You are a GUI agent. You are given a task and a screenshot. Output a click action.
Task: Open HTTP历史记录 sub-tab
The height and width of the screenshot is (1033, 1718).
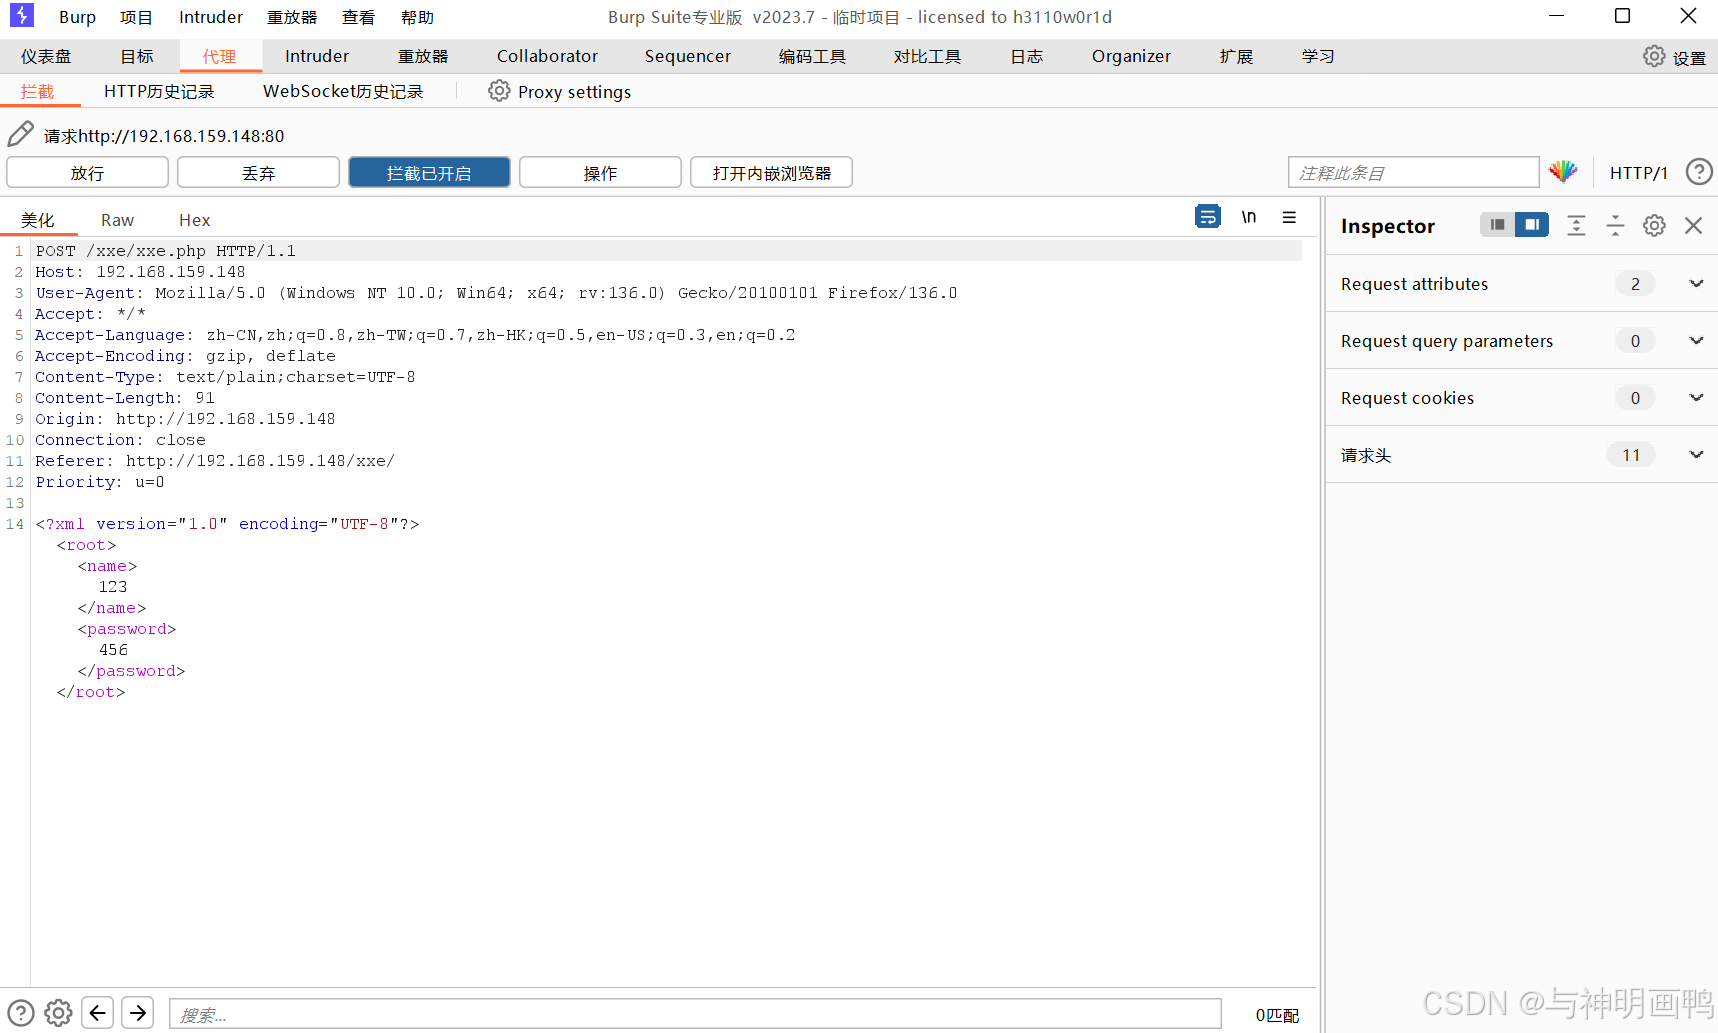(x=159, y=91)
